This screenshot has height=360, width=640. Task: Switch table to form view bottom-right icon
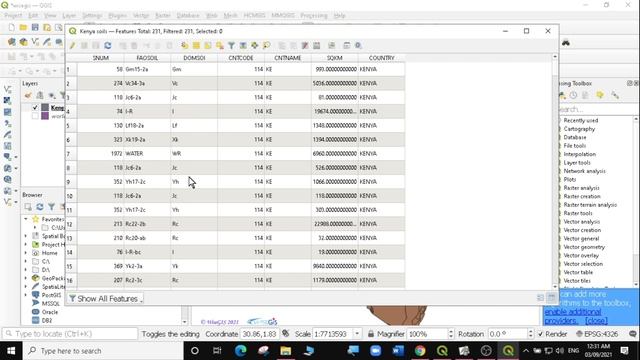[x=540, y=298]
